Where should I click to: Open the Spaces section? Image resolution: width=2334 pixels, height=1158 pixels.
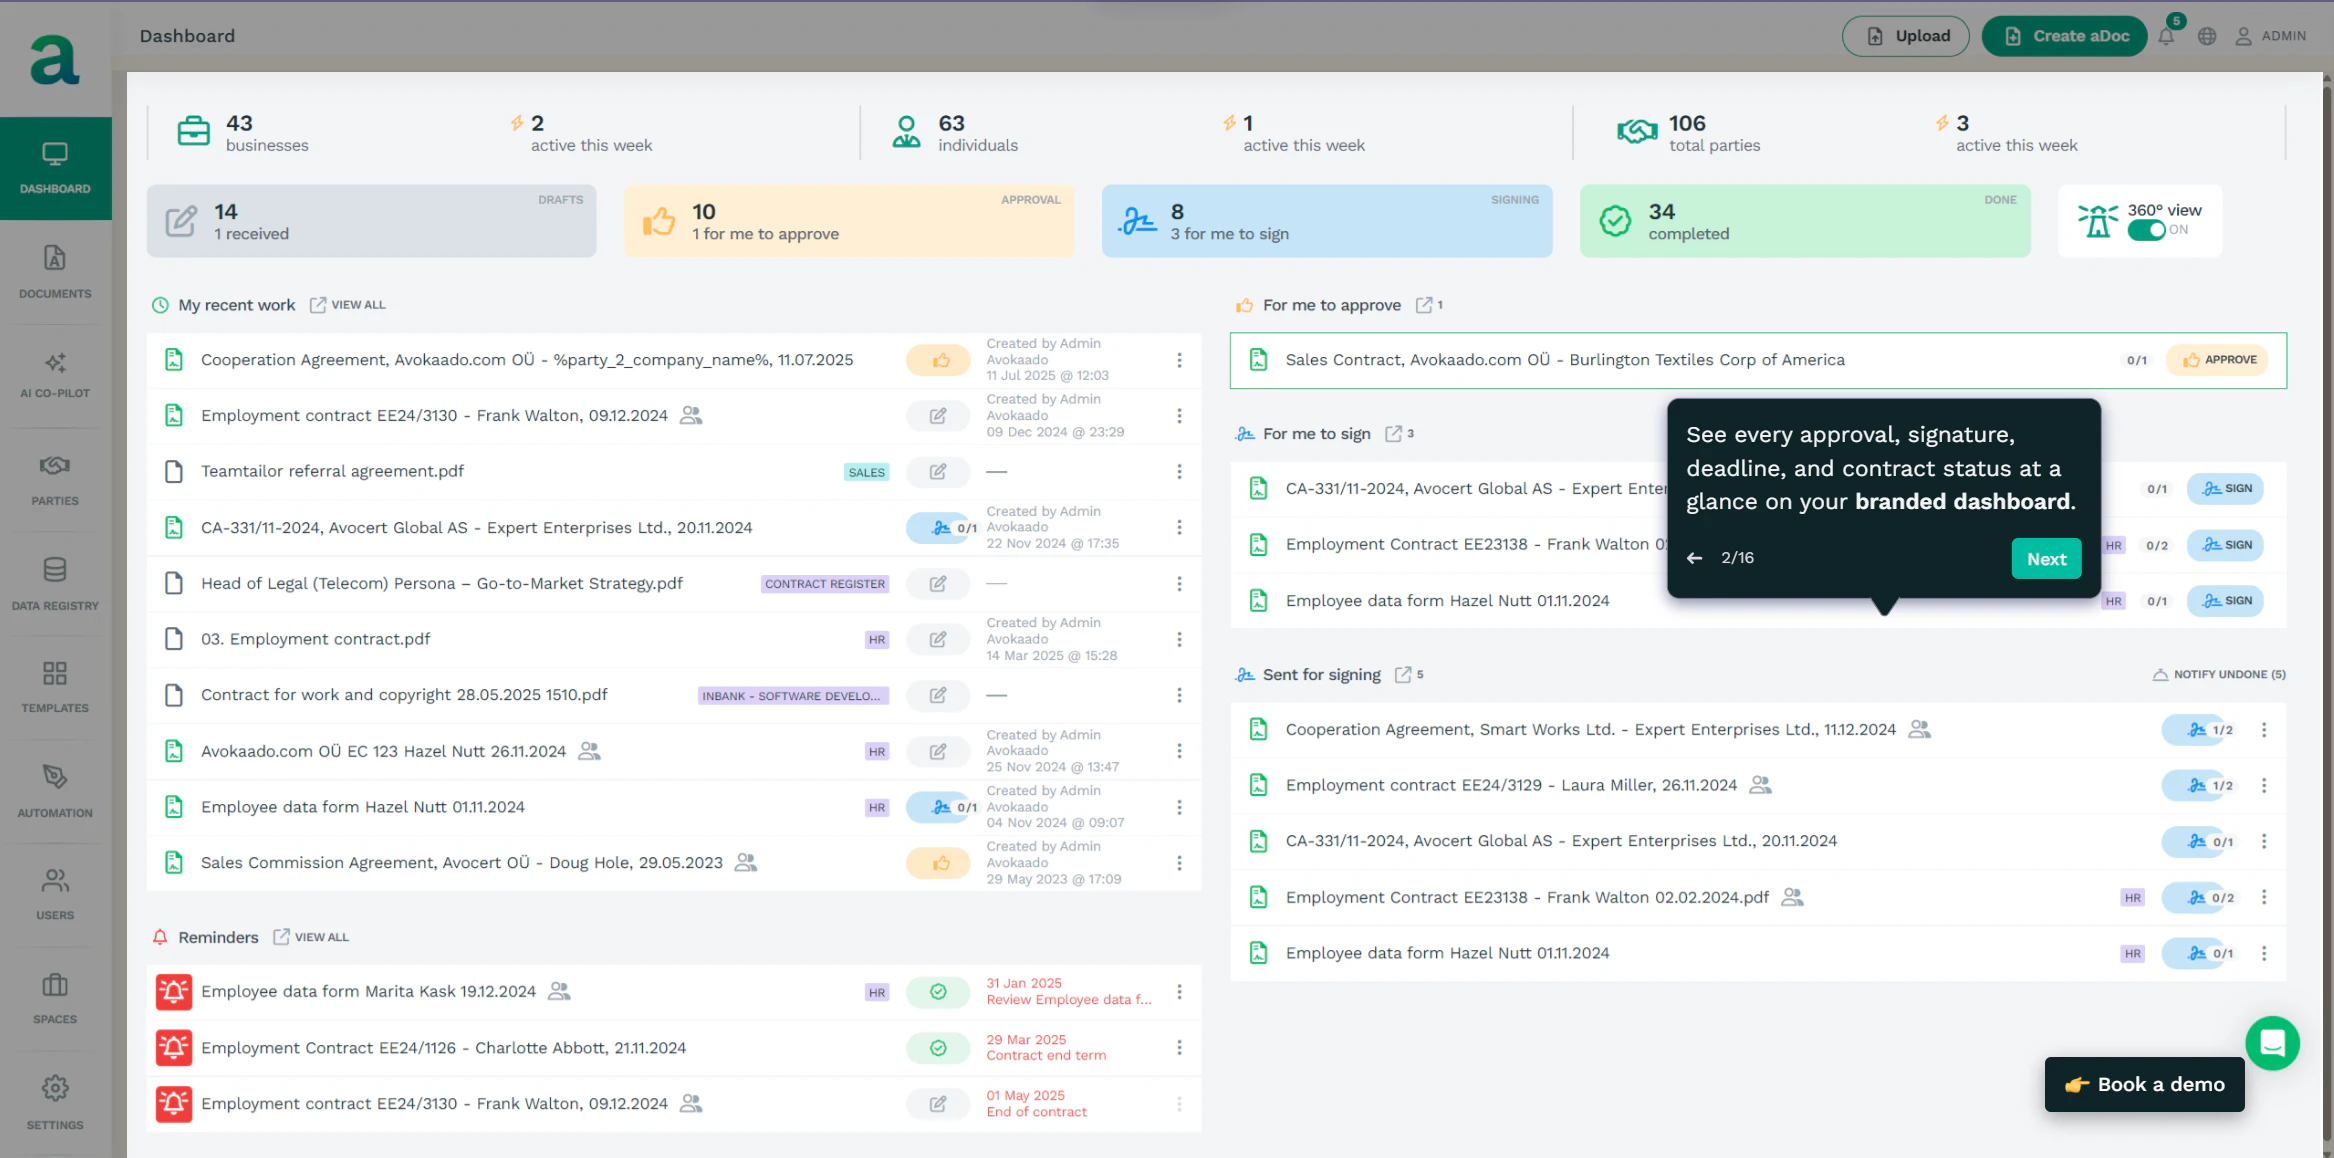coord(54,1000)
